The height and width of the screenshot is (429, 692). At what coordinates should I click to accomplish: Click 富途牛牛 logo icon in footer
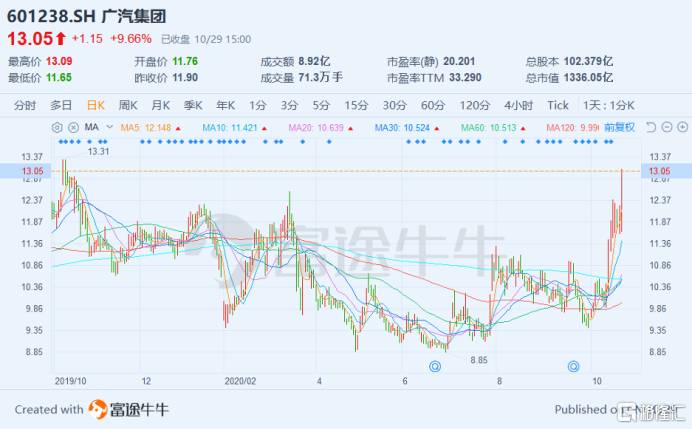[98, 409]
